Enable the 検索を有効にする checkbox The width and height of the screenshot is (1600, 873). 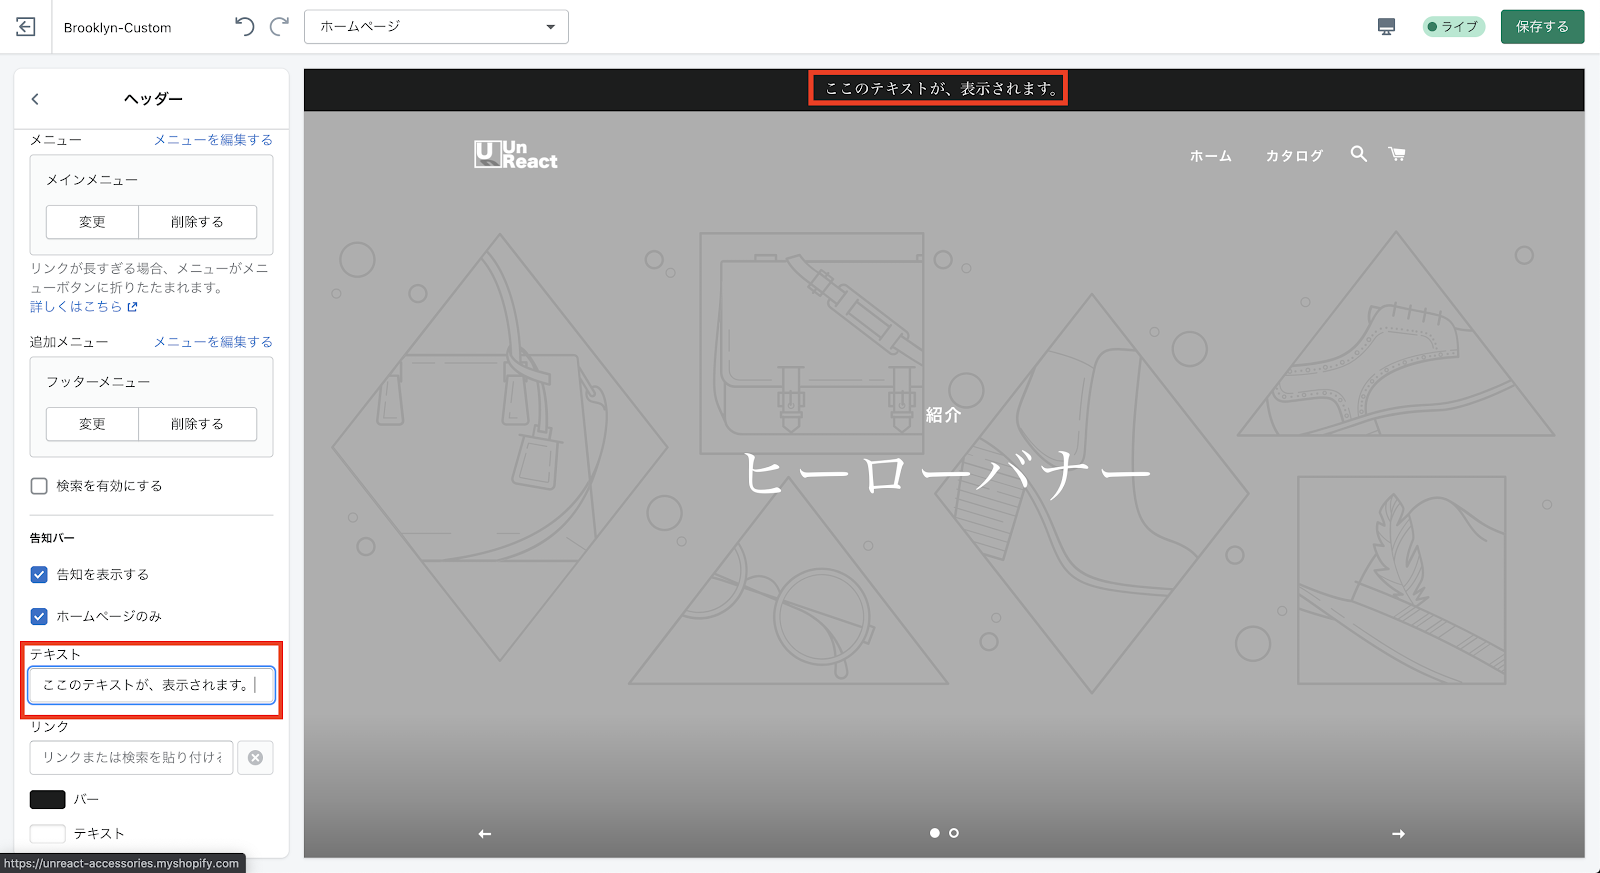tap(39, 486)
